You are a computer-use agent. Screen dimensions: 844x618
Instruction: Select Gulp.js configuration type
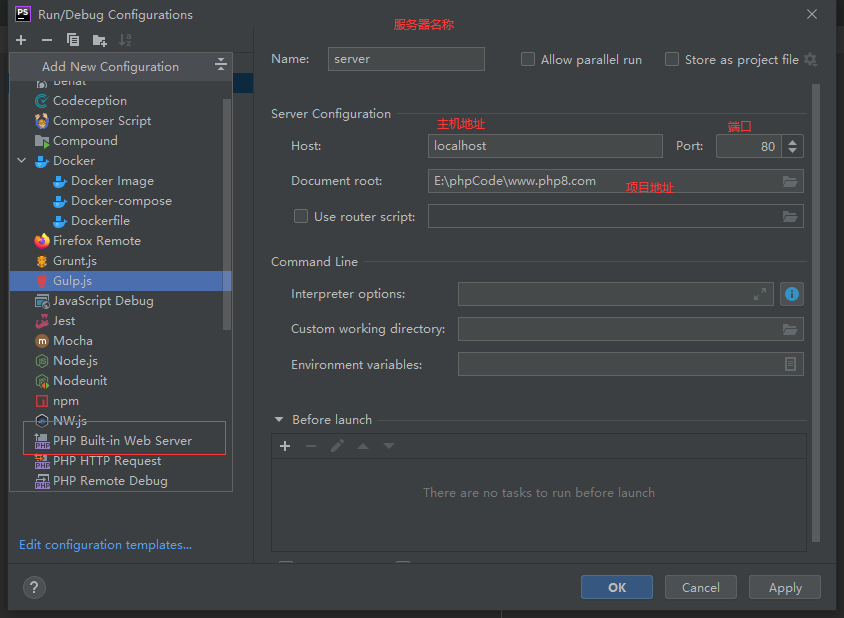[x=121, y=280]
